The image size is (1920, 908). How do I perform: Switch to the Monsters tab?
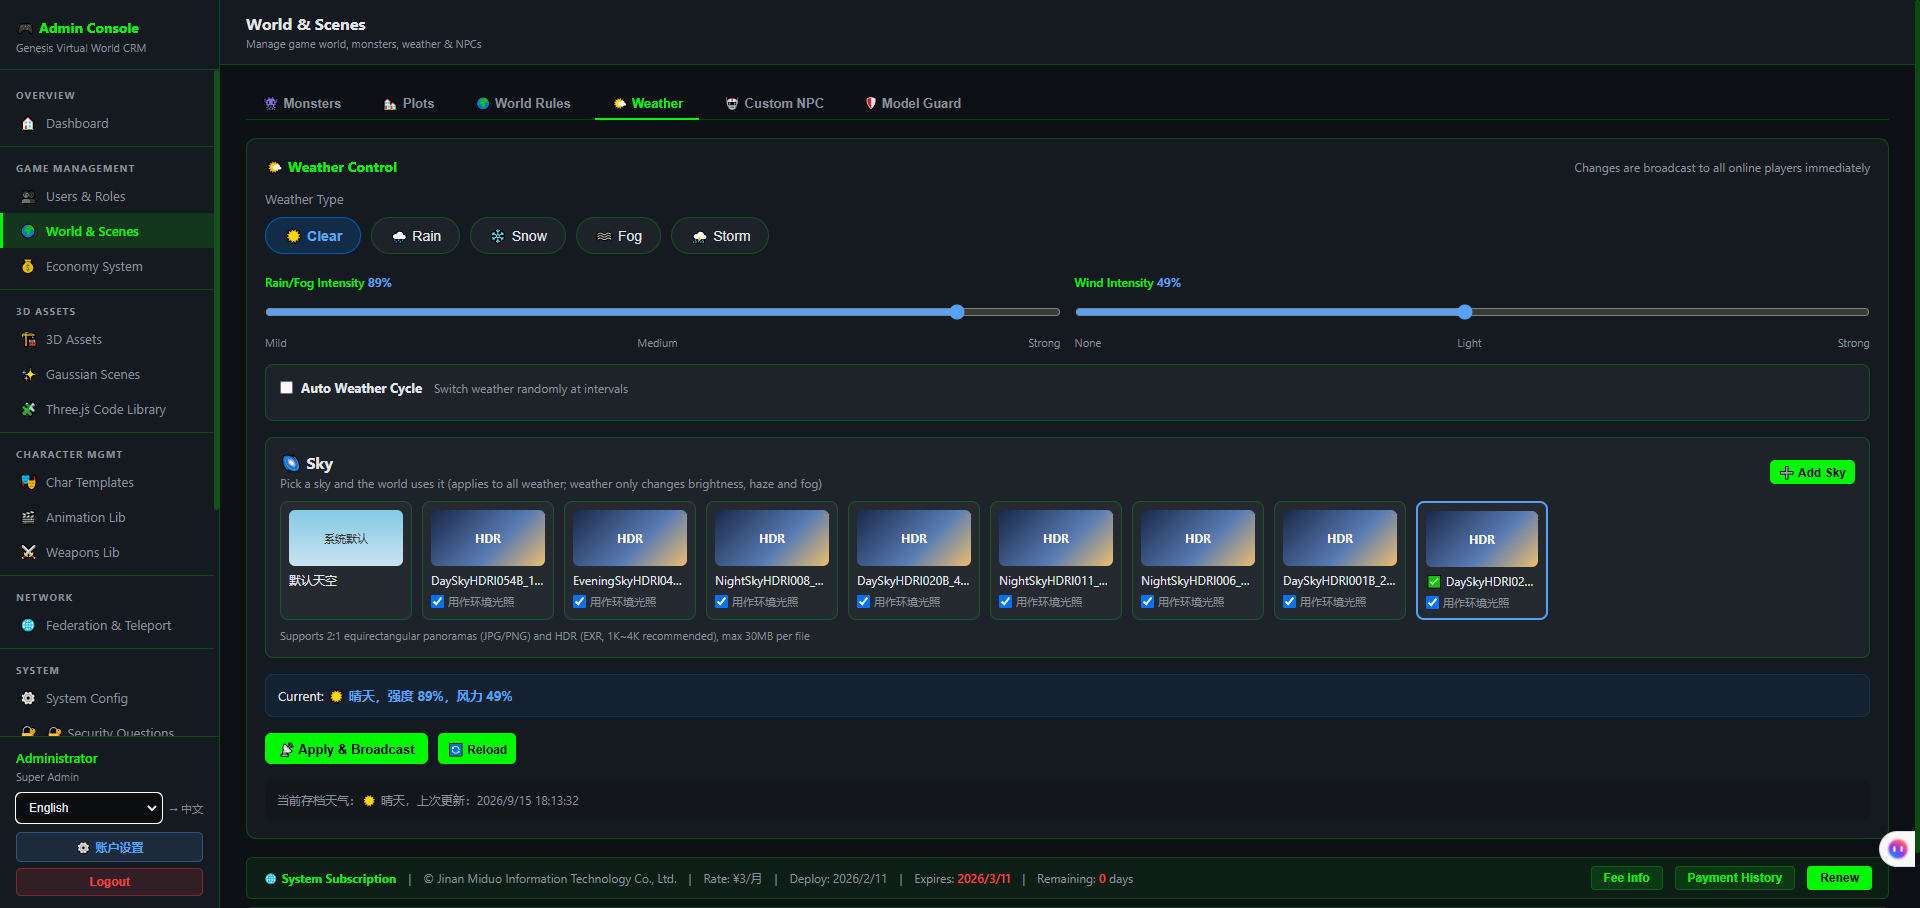coord(303,104)
